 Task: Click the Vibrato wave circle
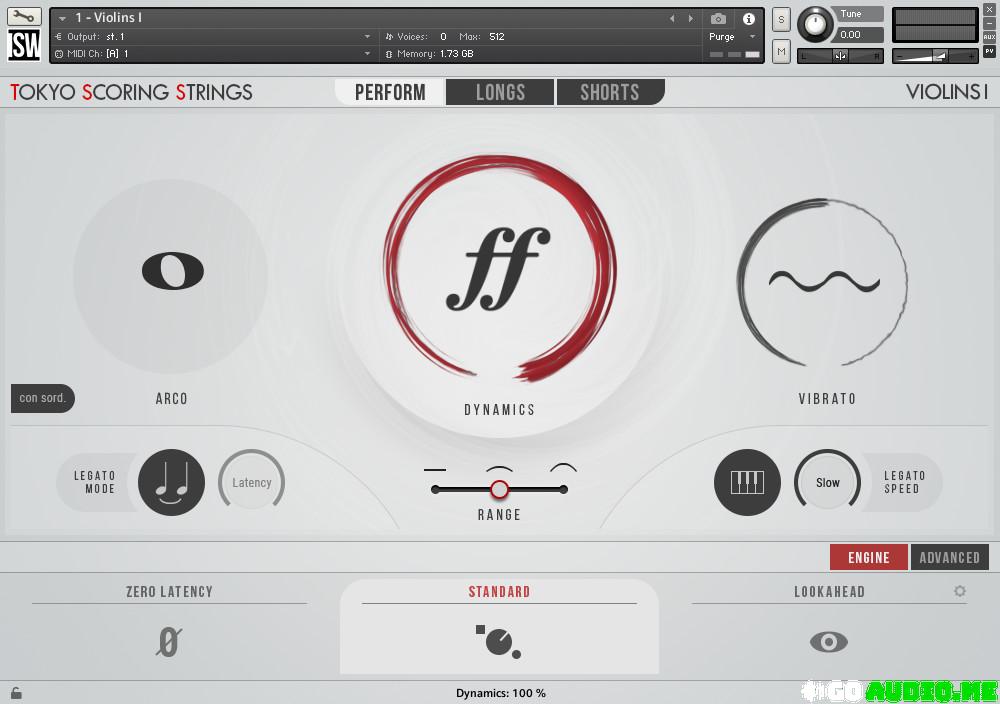[823, 282]
